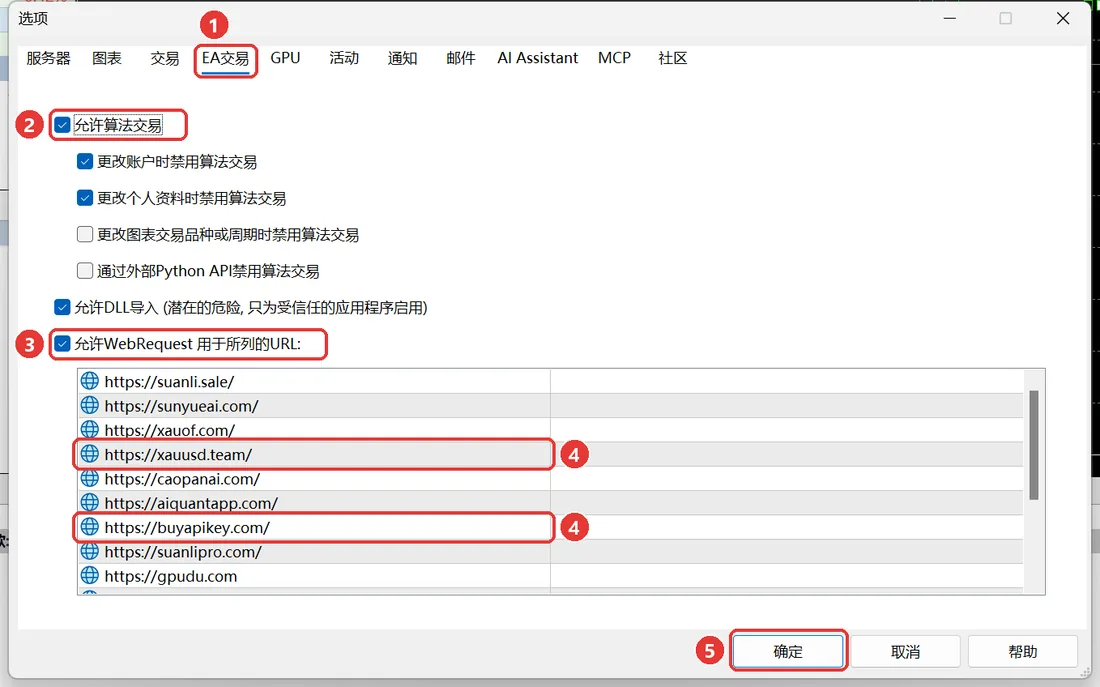Open 帮助 button

tap(1023, 651)
